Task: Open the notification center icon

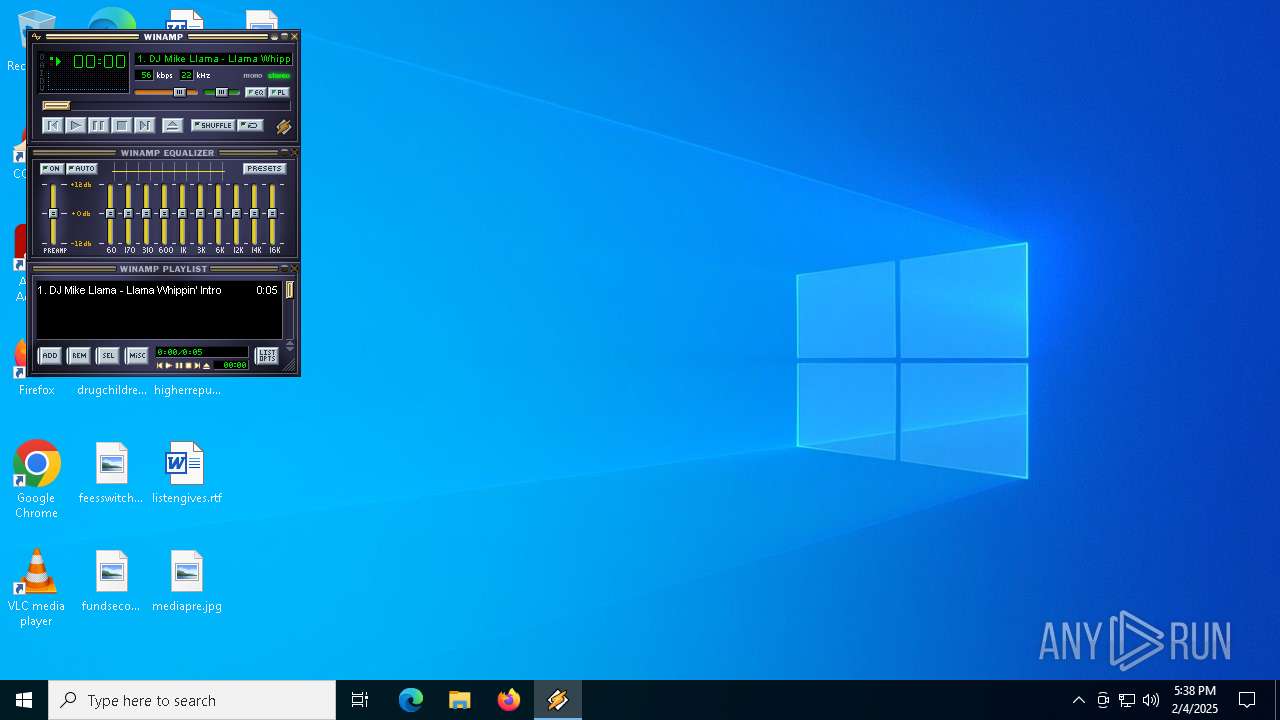Action: [x=1247, y=700]
